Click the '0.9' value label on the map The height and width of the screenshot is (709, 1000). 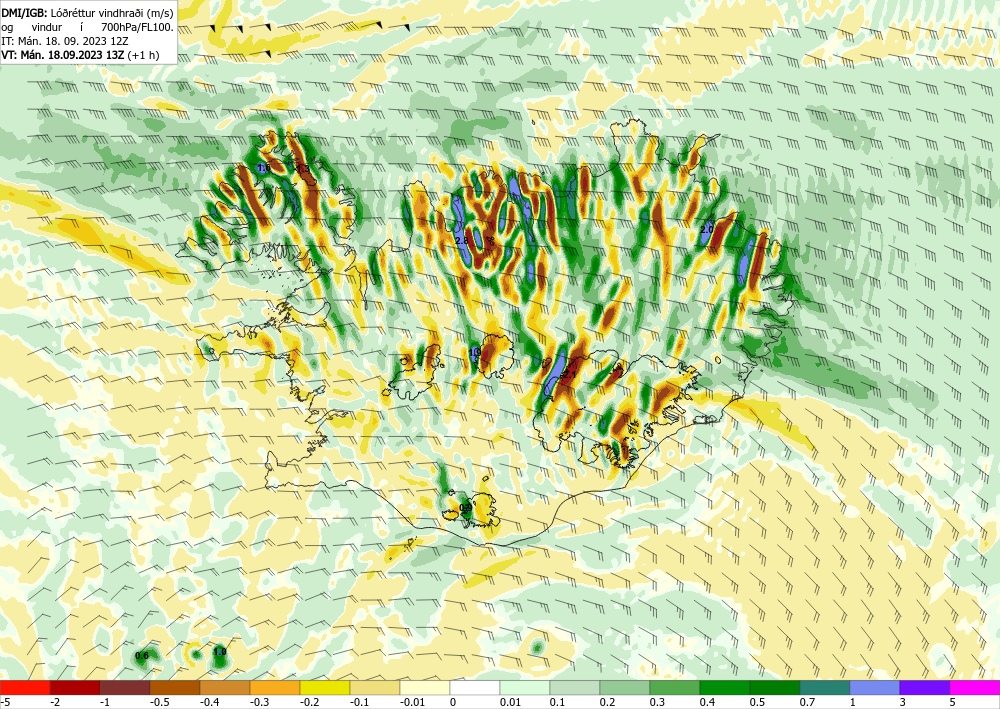pos(466,508)
